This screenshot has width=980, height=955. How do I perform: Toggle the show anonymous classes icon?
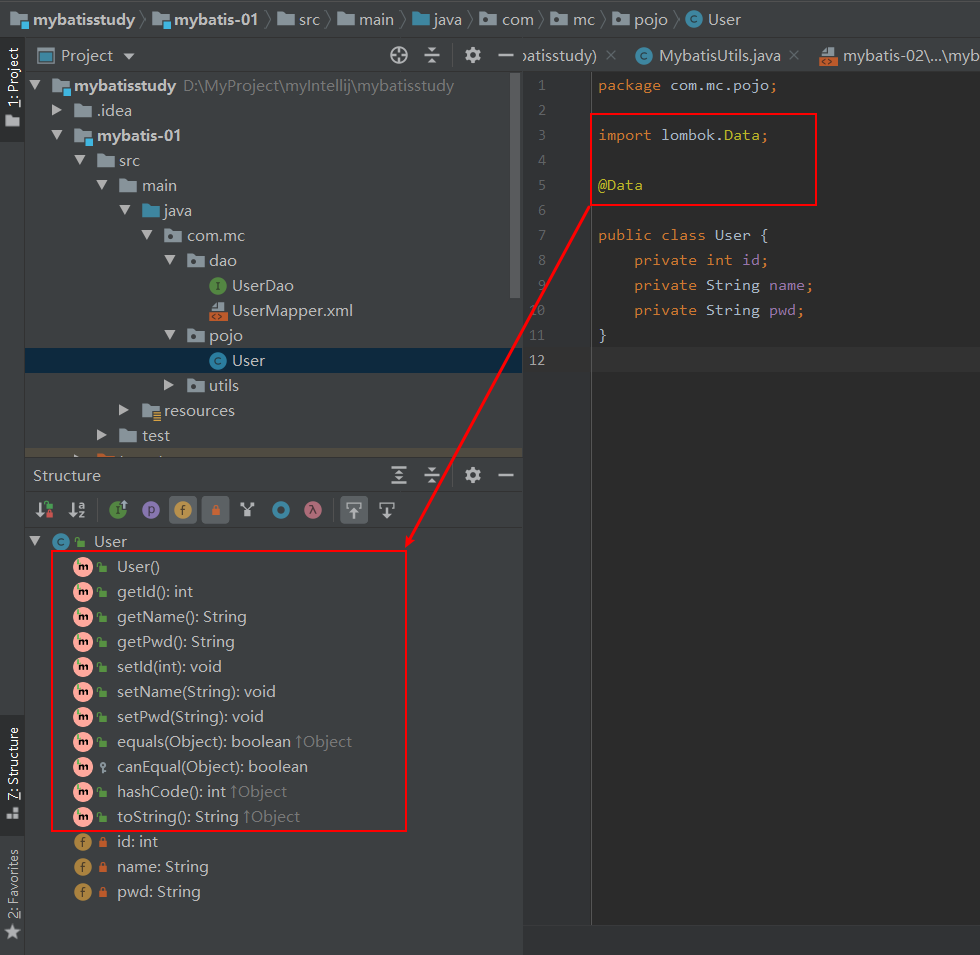(x=281, y=511)
